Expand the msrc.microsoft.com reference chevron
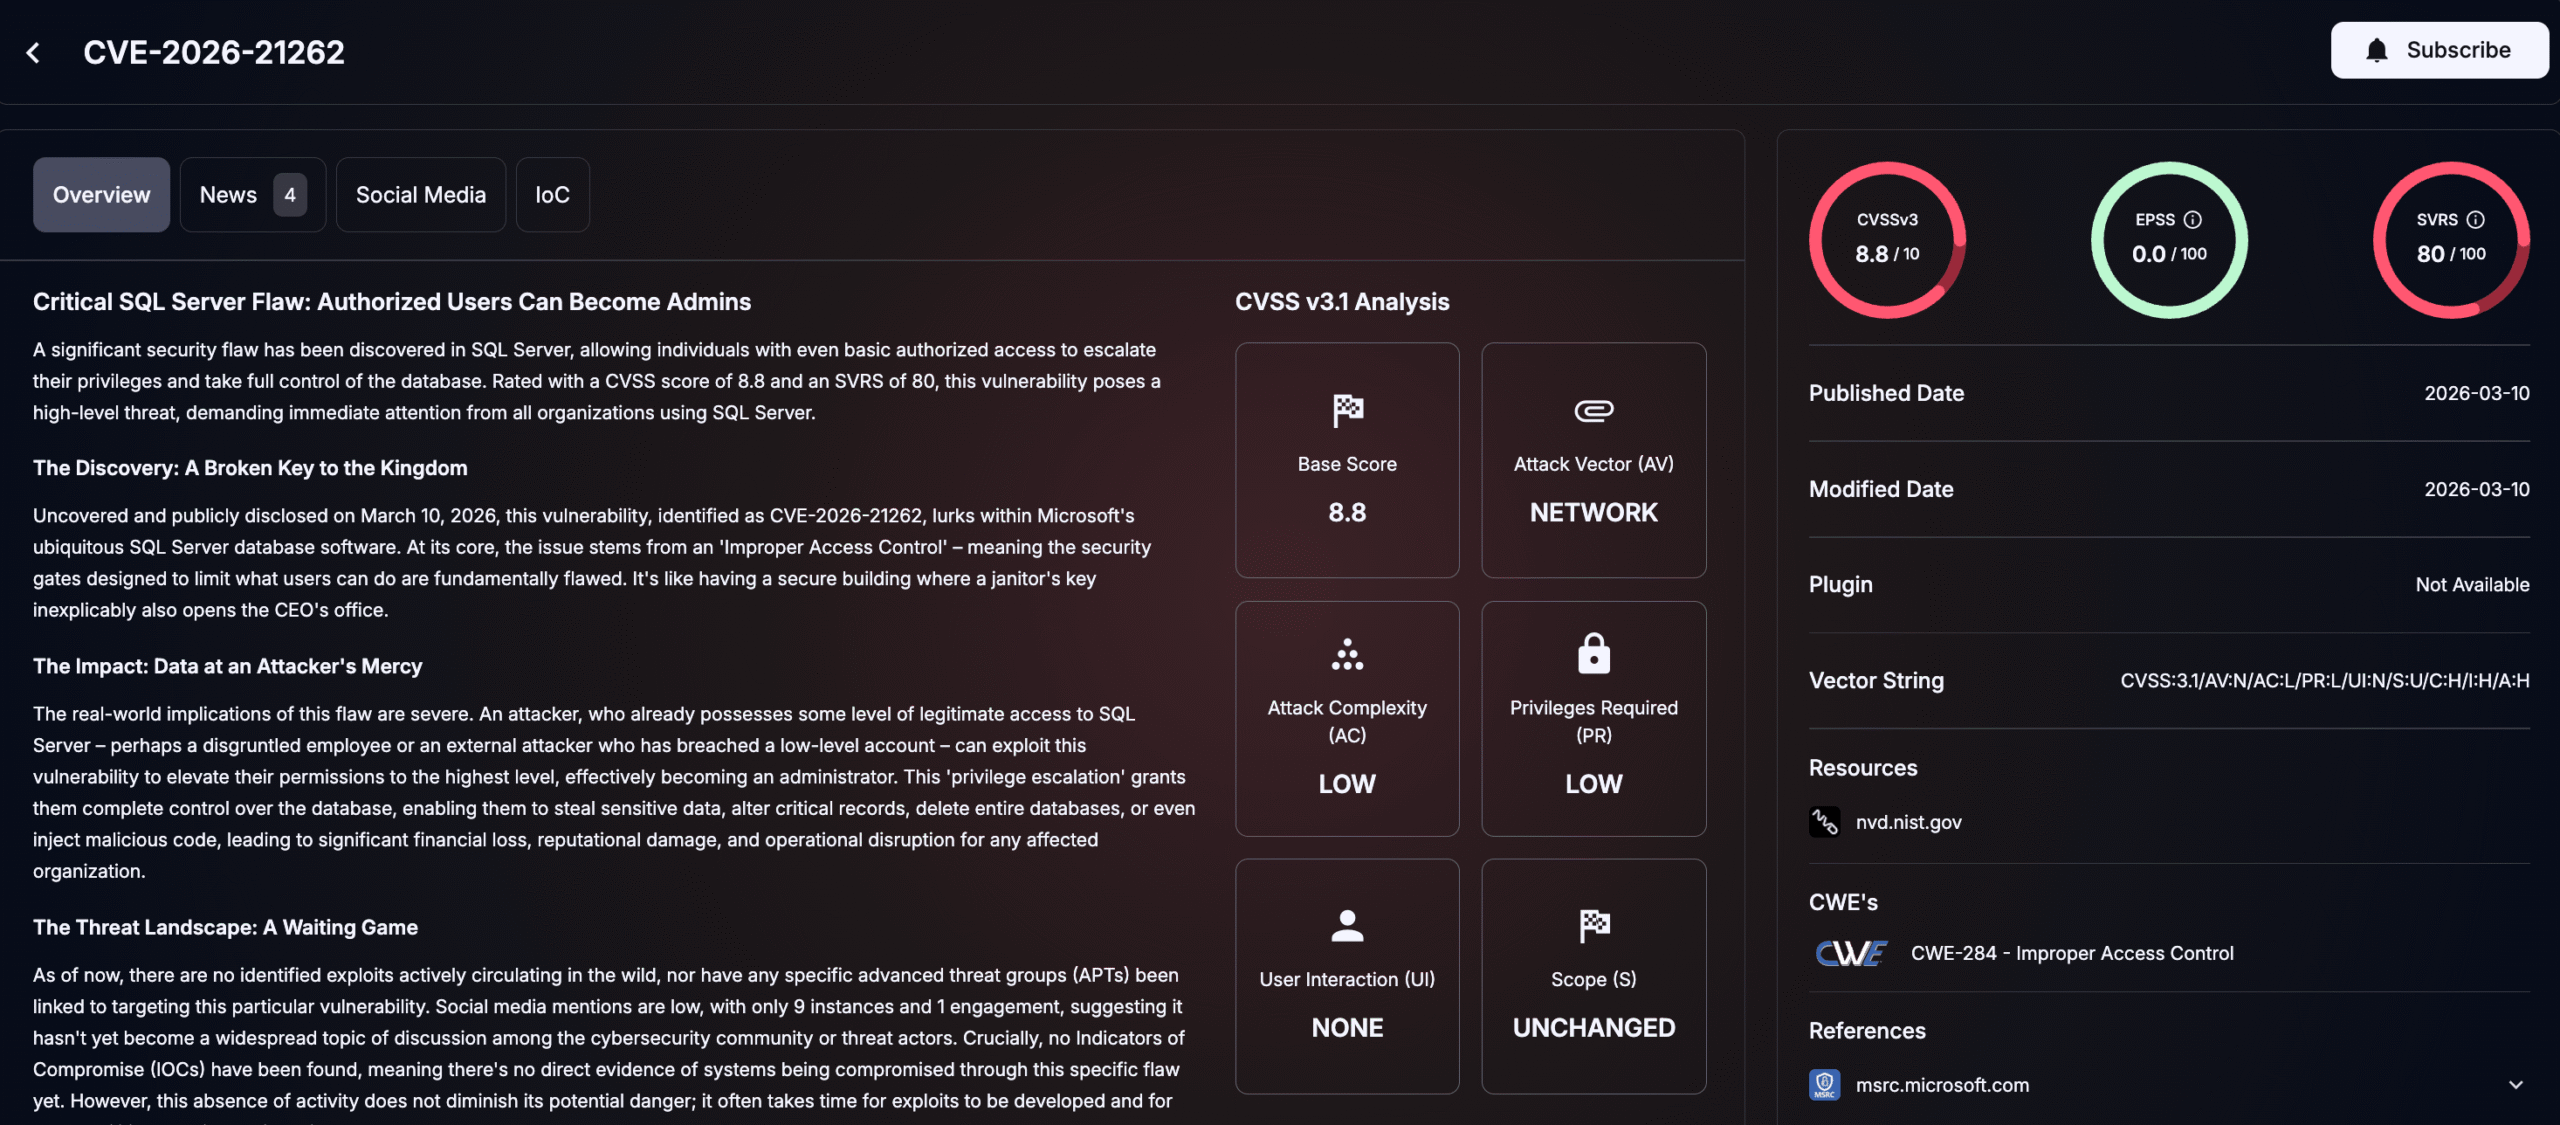 (2515, 1085)
